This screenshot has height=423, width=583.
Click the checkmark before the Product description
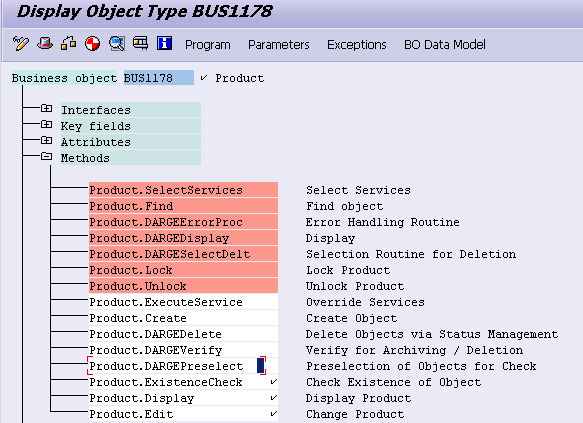click(203, 78)
